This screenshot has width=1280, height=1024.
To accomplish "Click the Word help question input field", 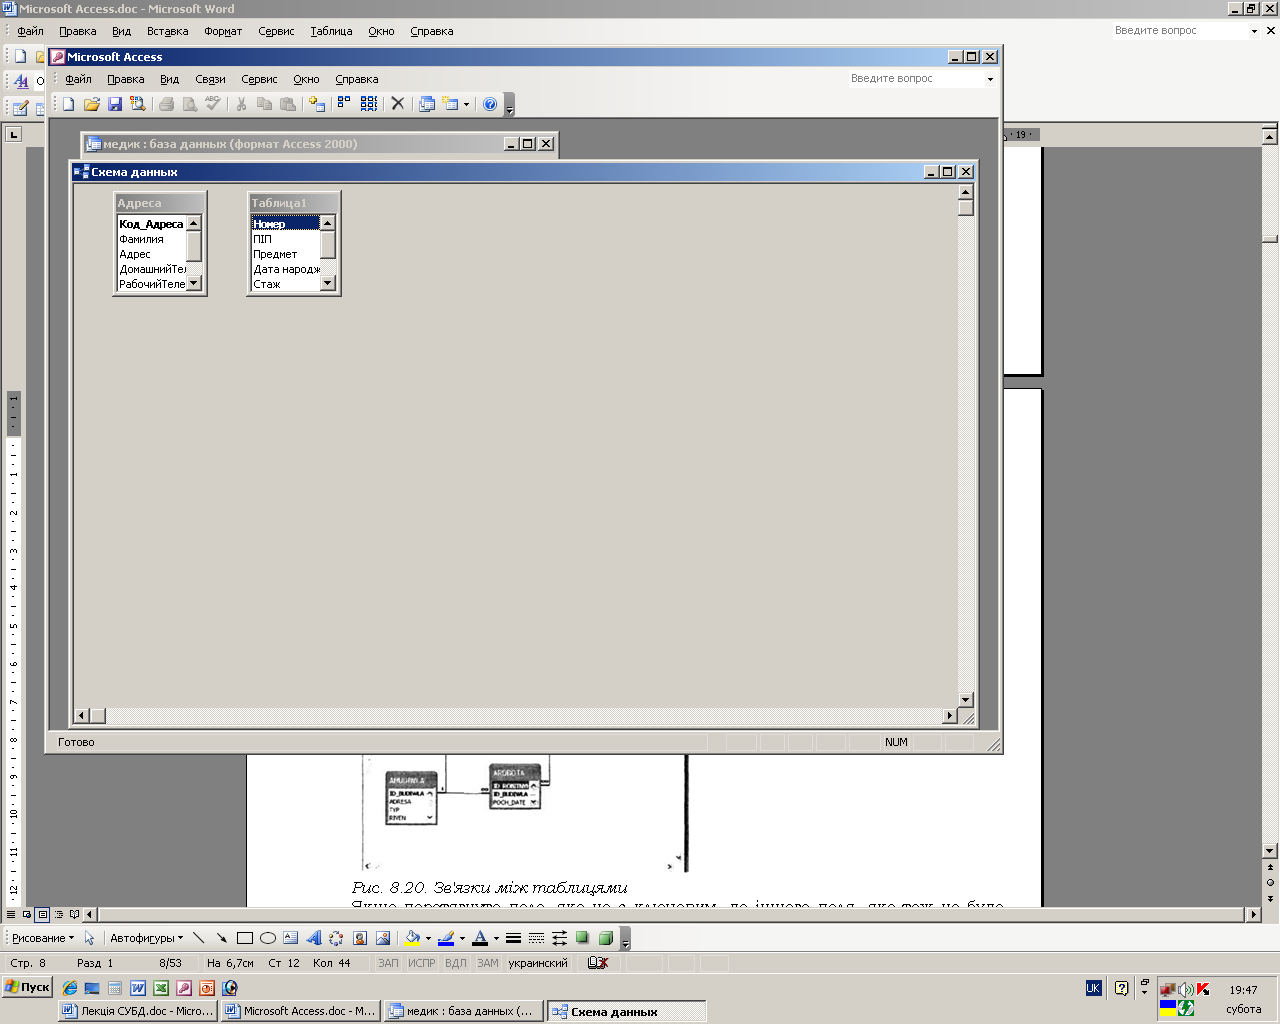I will [x=1180, y=30].
